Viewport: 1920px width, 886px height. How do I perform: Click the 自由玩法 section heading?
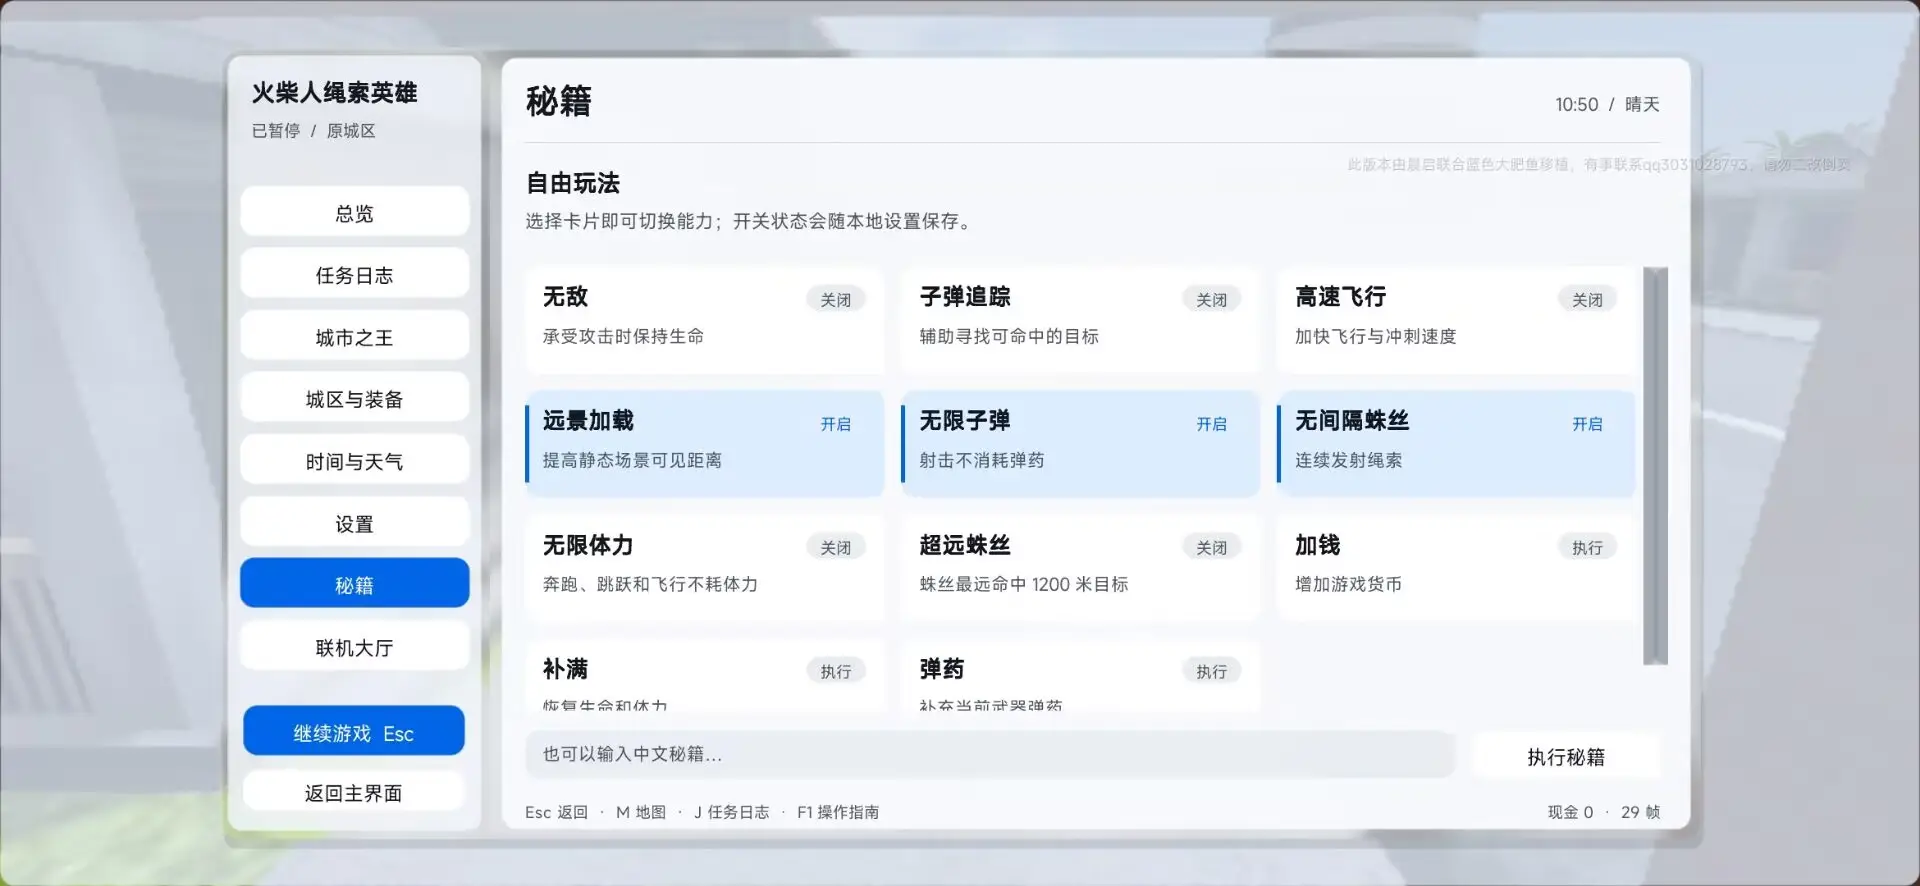coord(573,183)
